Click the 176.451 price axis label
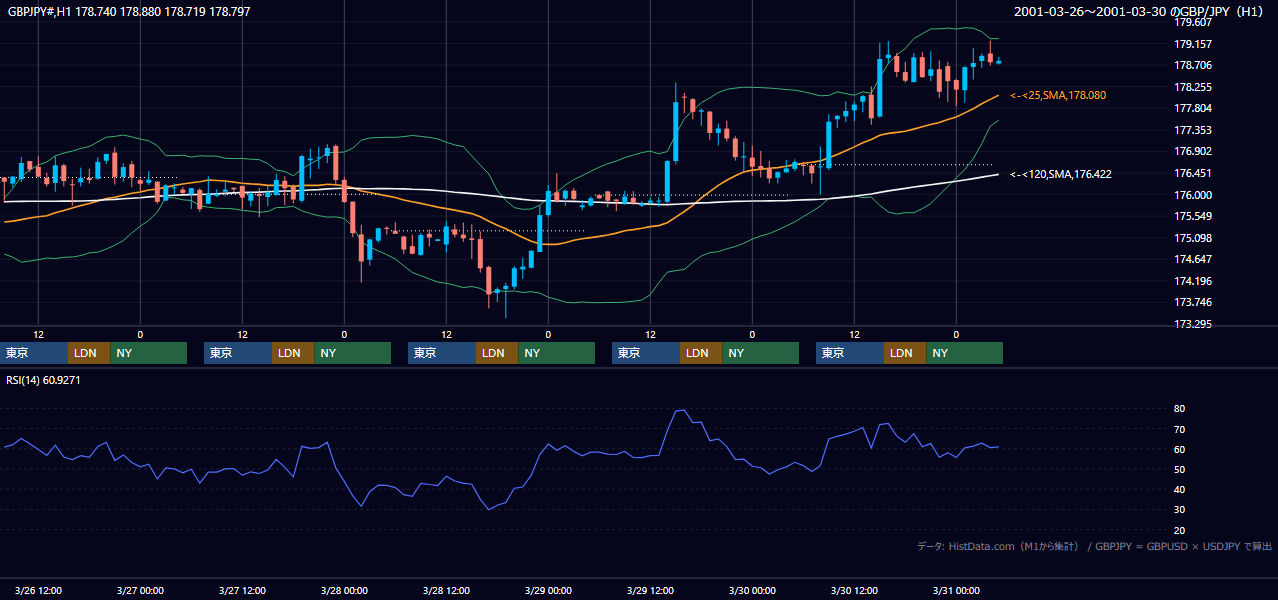The image size is (1278, 600). (x=1192, y=173)
